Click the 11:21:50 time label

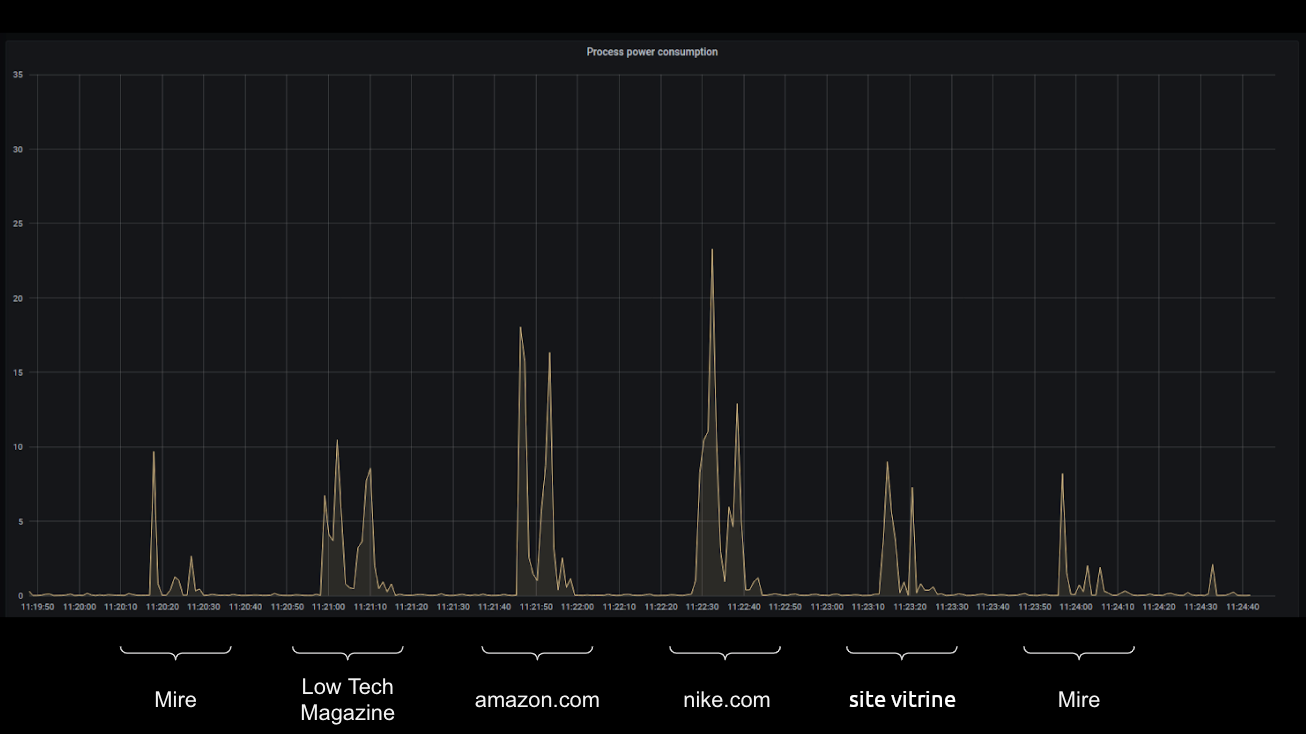(536, 606)
